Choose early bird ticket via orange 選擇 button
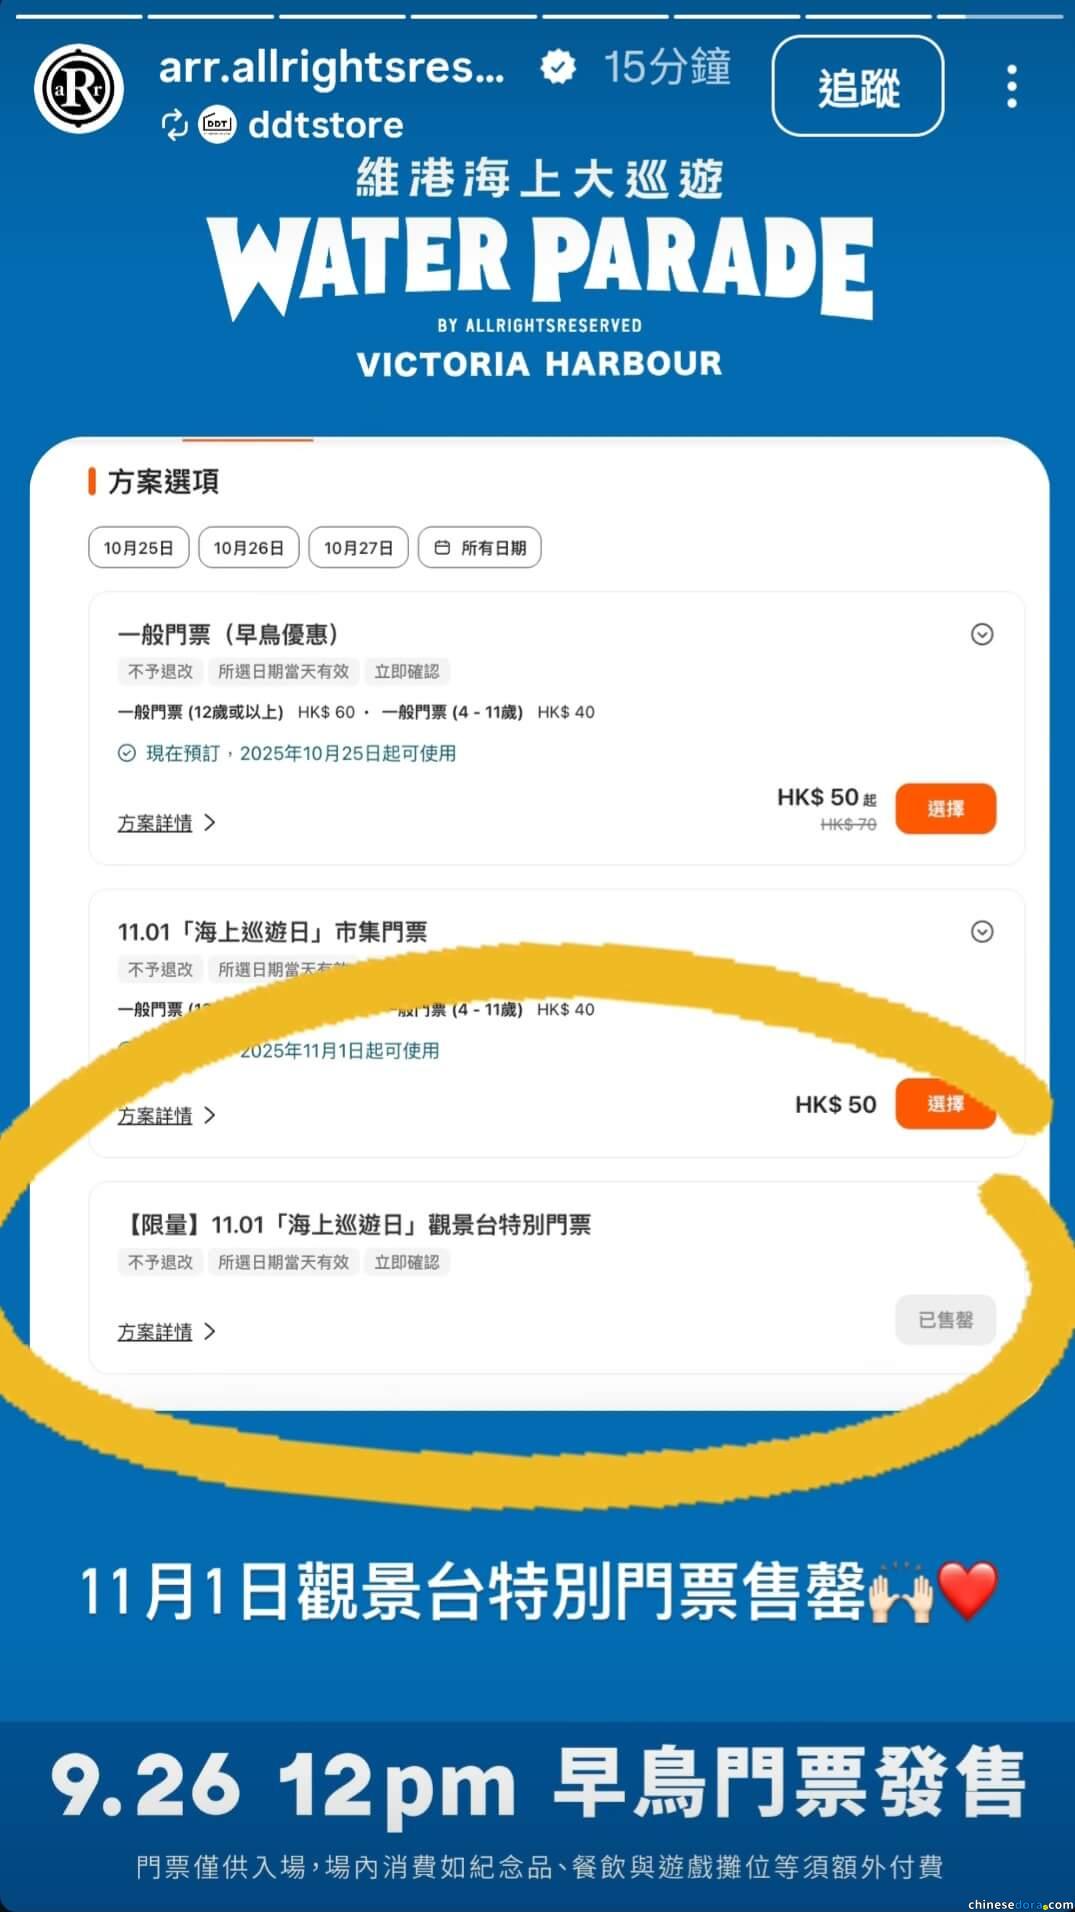Screen dimensions: 1075x1912 946,808
